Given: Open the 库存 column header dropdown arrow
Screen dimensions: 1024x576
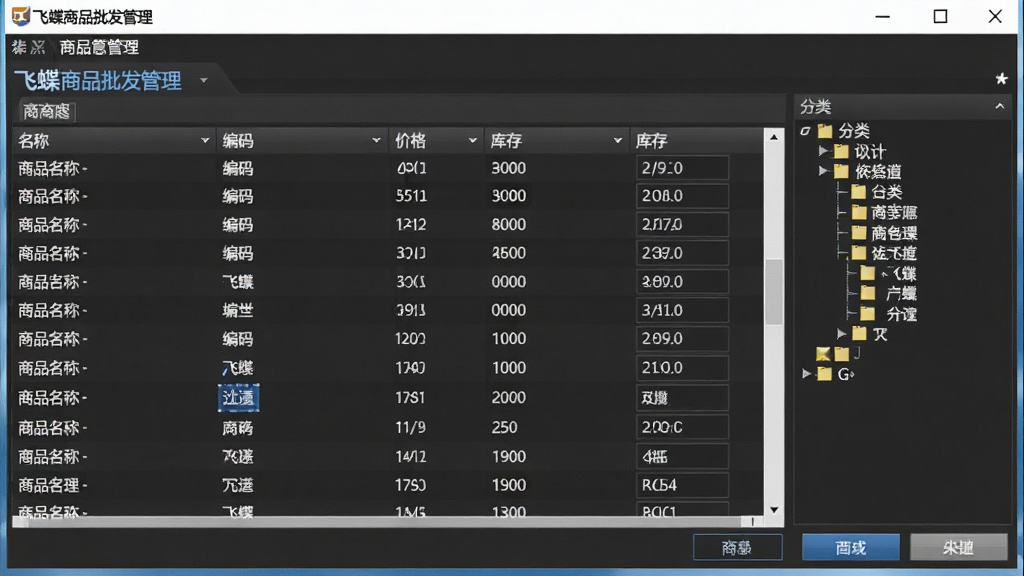Looking at the screenshot, I should coord(617,140).
